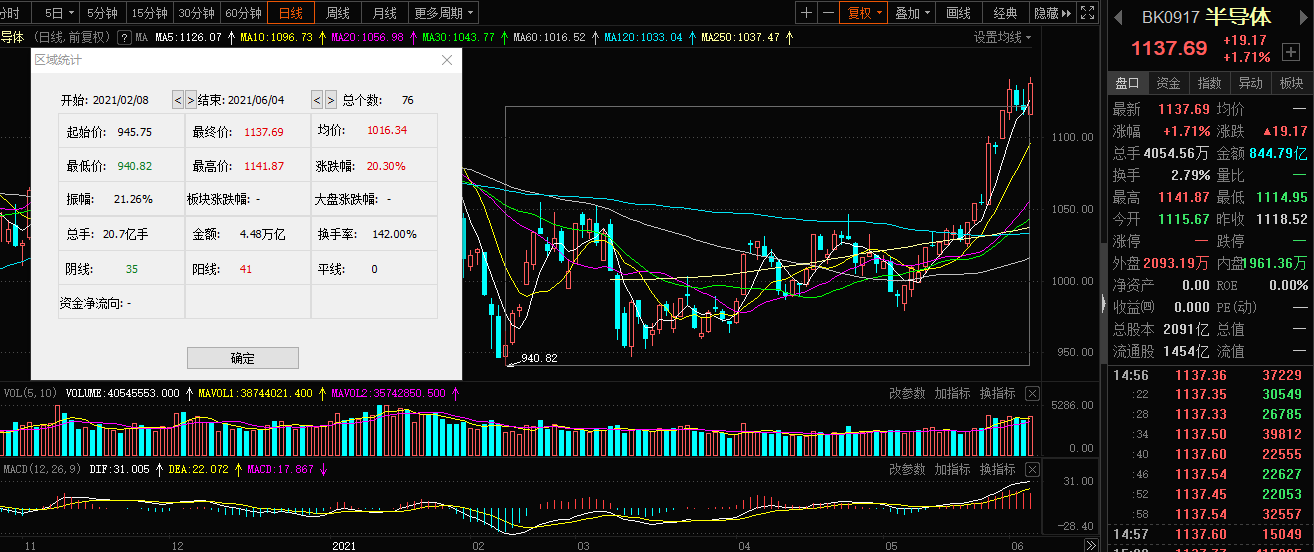Click the plus zoom-in chart icon
Screen dimensions: 1314x552
point(807,13)
